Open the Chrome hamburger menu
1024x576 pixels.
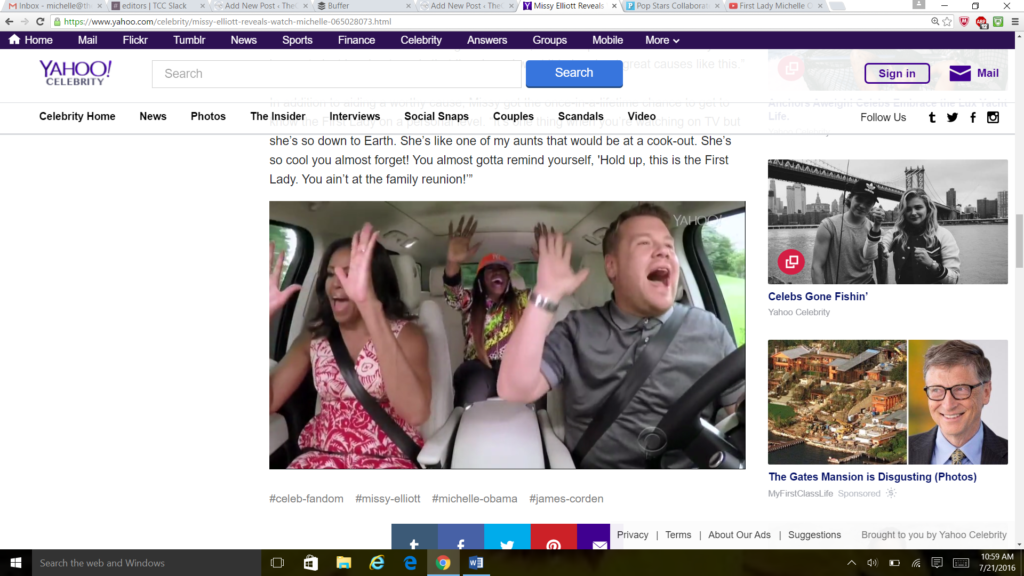click(x=1013, y=21)
